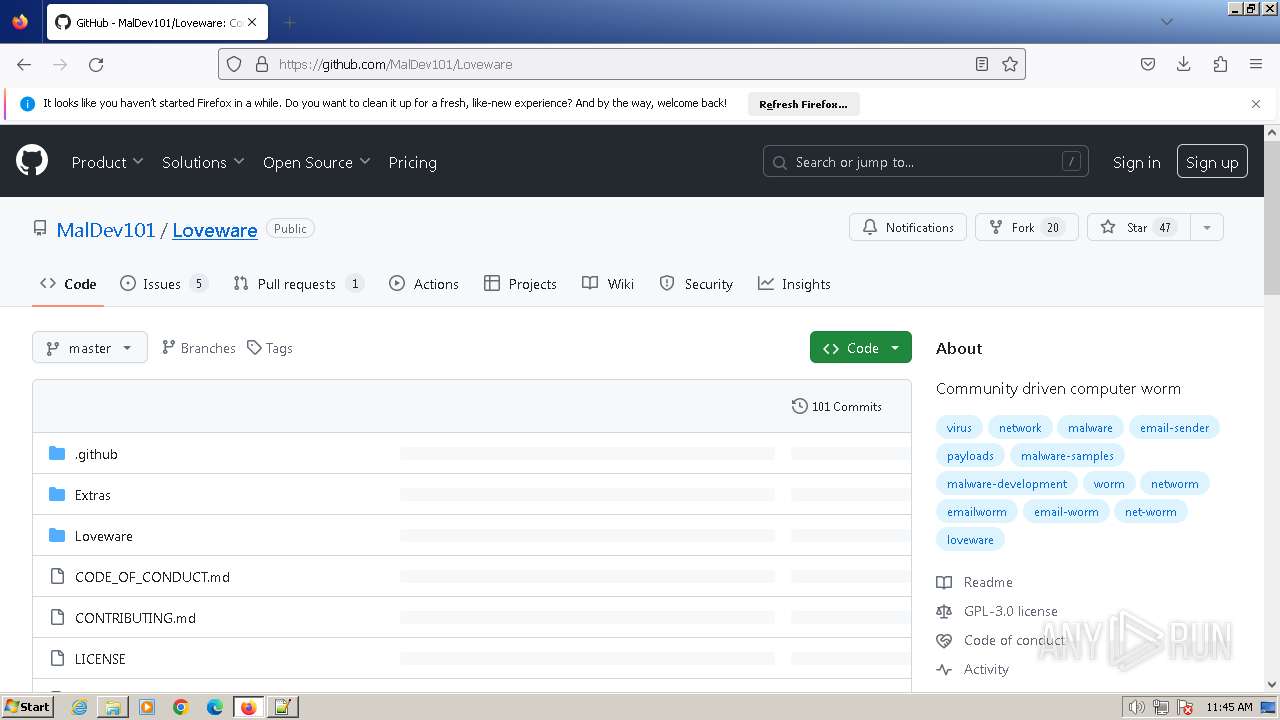Click tracking protection shield icon
The width and height of the screenshot is (1280, 720).
coord(234,64)
